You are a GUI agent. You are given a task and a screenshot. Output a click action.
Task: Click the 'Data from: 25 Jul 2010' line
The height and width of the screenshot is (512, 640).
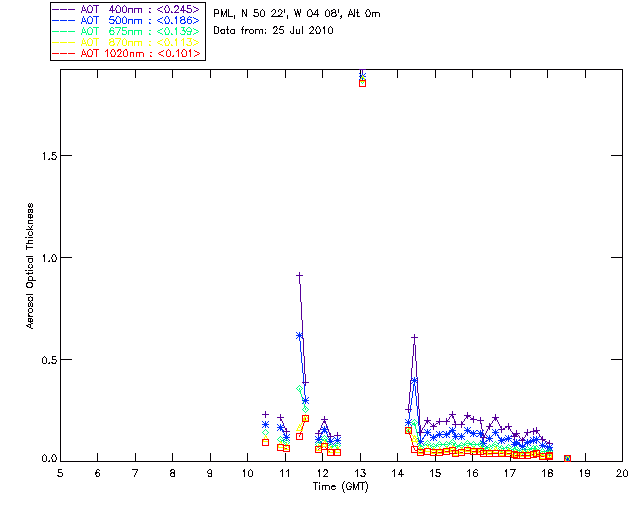273,31
